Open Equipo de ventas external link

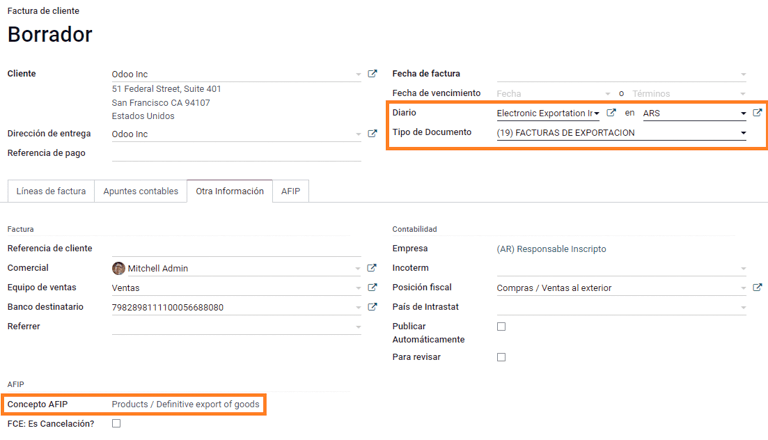[x=373, y=288]
